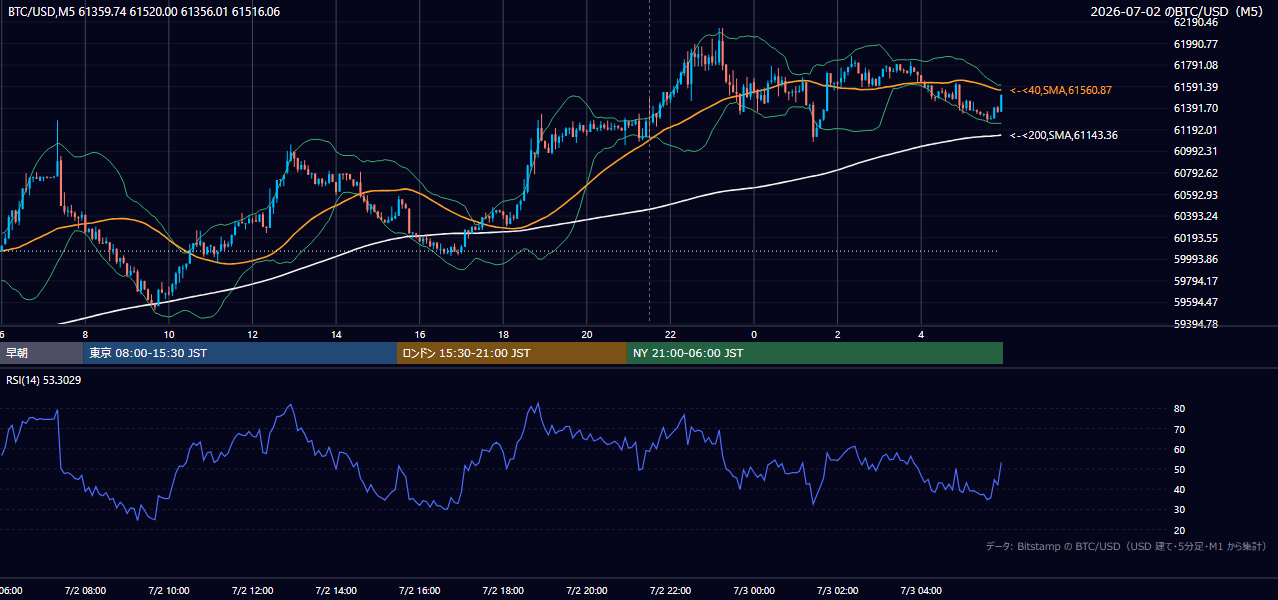The width and height of the screenshot is (1278, 600).
Task: Click the Bitstamp data source attribution text
Action: click(1126, 547)
